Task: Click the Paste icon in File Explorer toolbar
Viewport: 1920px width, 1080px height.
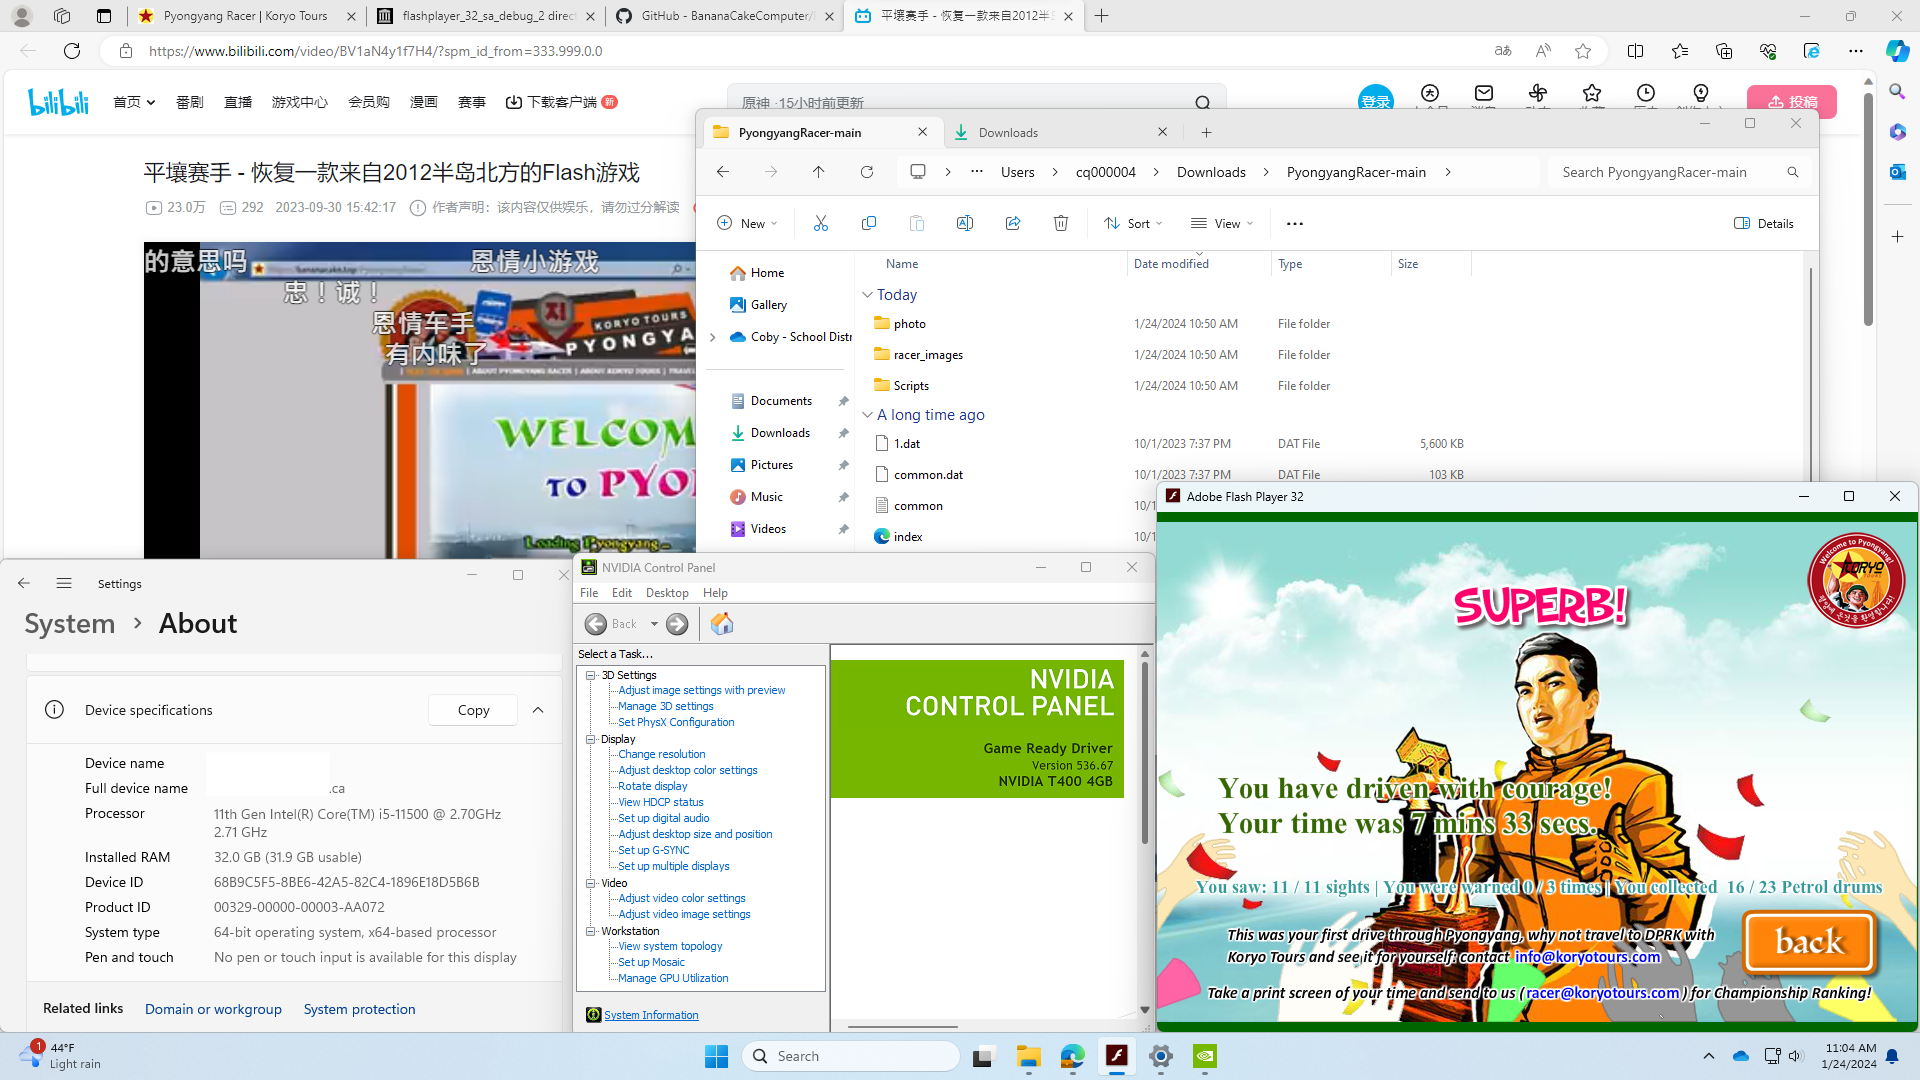Action: [x=916, y=224]
